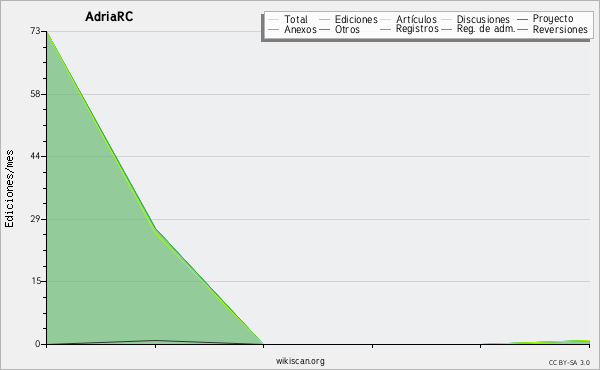The width and height of the screenshot is (600, 370).
Task: Click the Proyecto legend label
Action: coord(553,19)
